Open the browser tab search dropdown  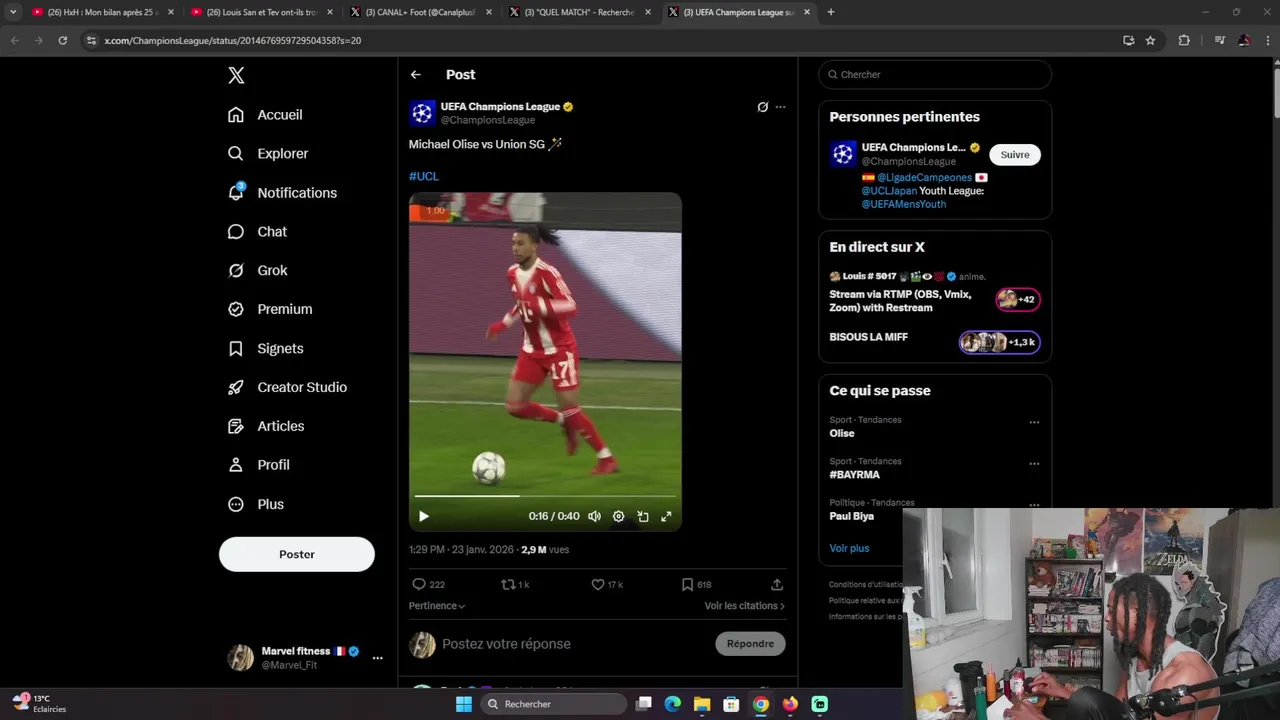(13, 12)
